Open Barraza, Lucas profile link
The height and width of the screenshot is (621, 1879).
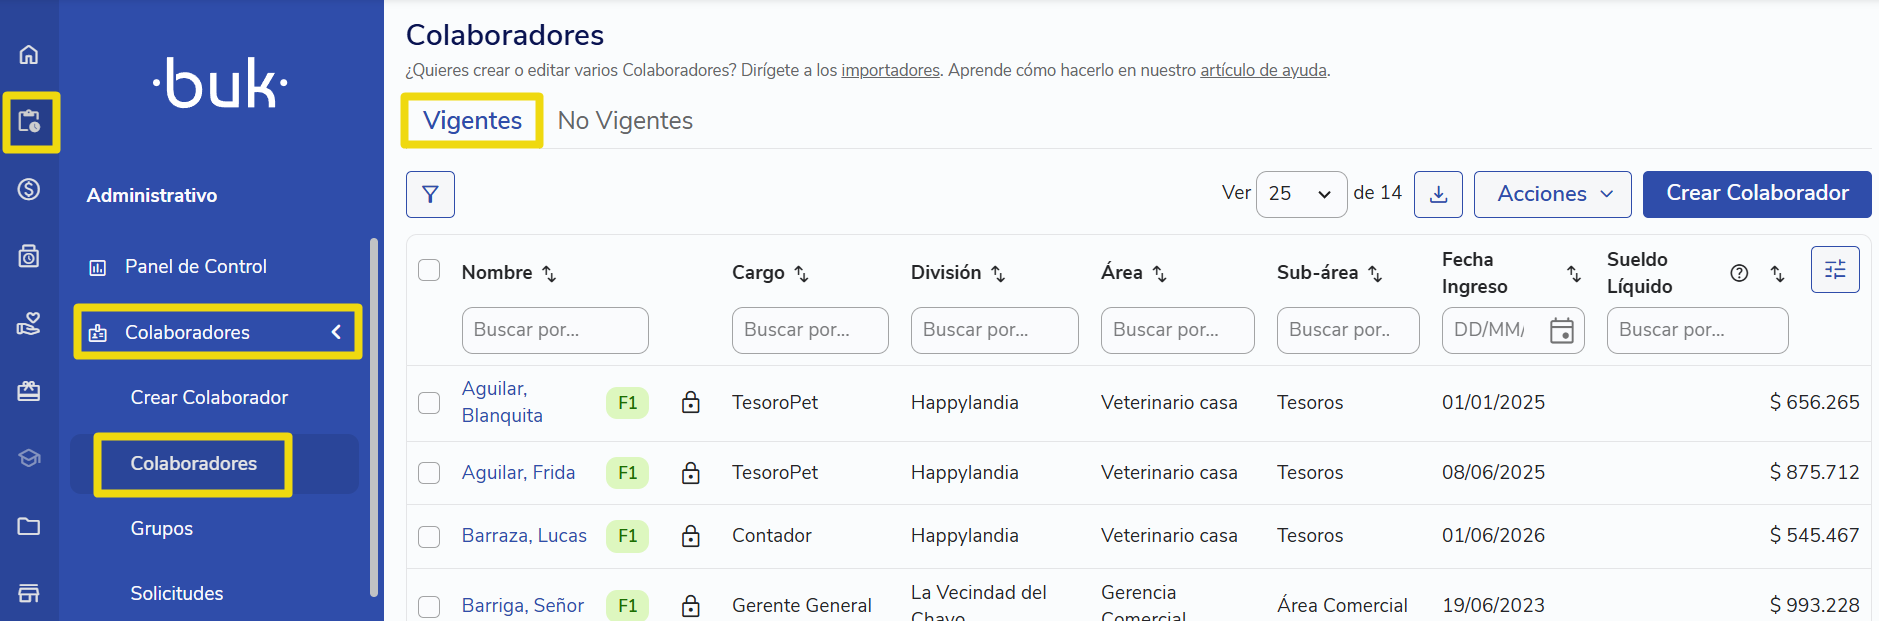524,535
